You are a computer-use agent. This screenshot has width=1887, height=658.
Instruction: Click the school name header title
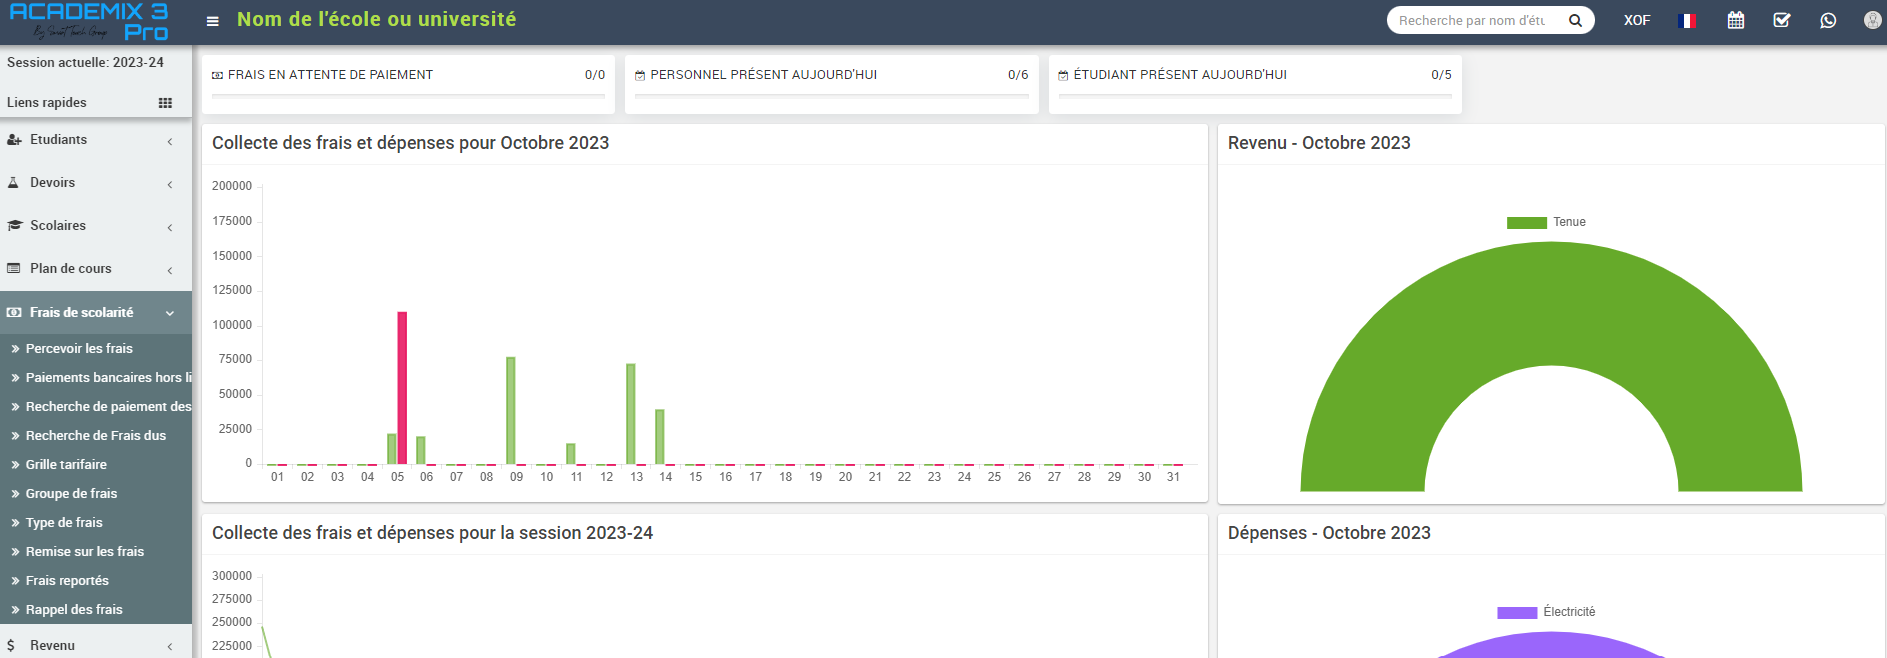[x=377, y=19]
